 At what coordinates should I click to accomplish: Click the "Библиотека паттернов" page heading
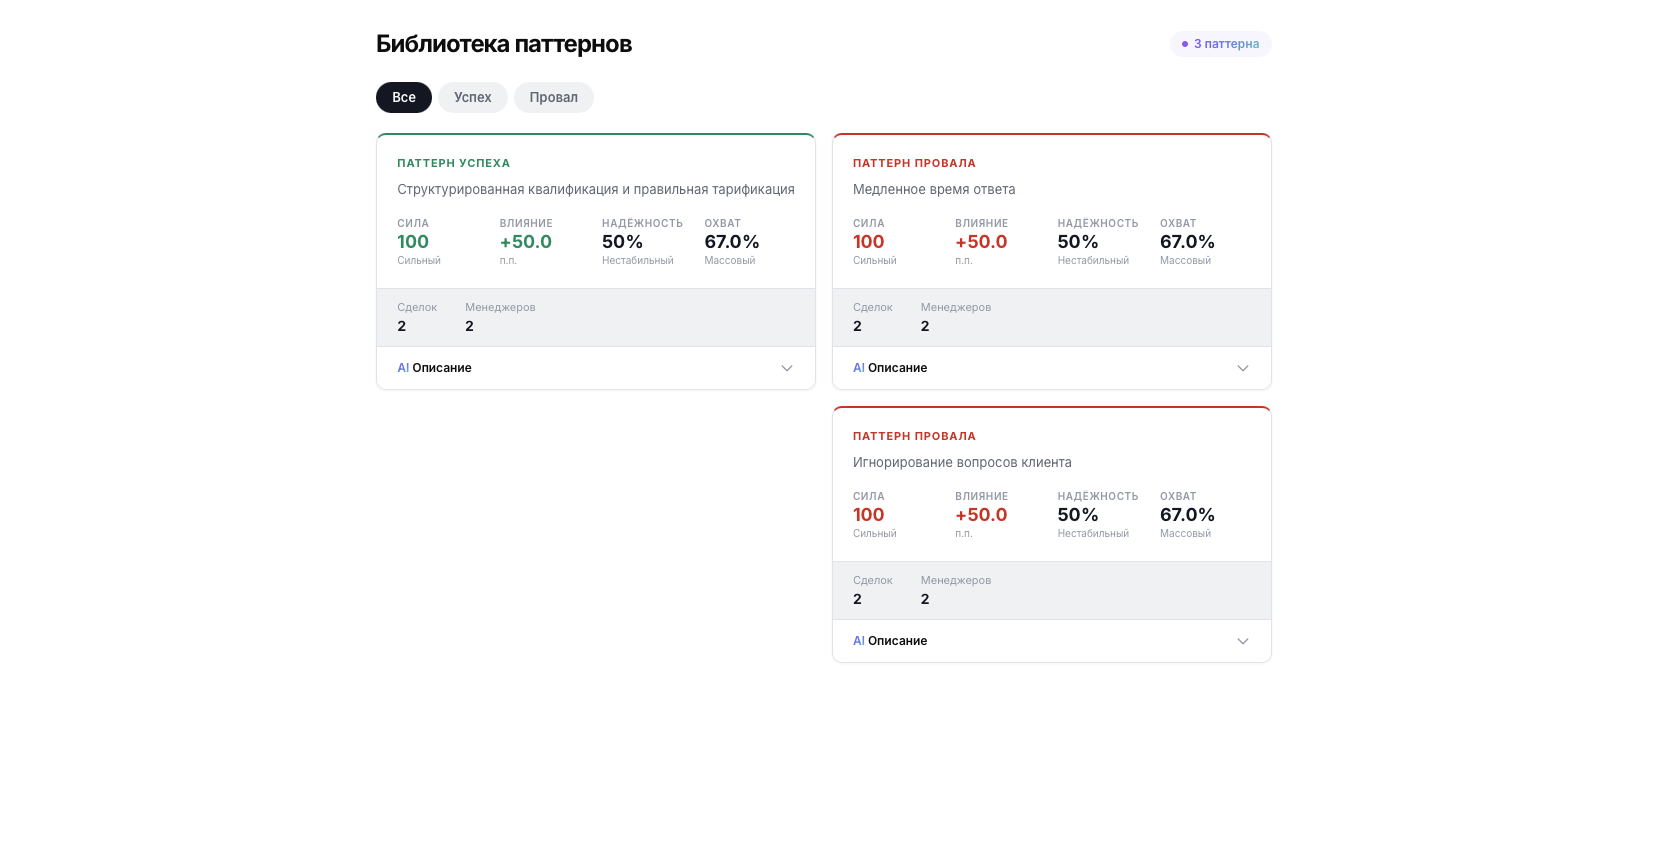coord(503,44)
